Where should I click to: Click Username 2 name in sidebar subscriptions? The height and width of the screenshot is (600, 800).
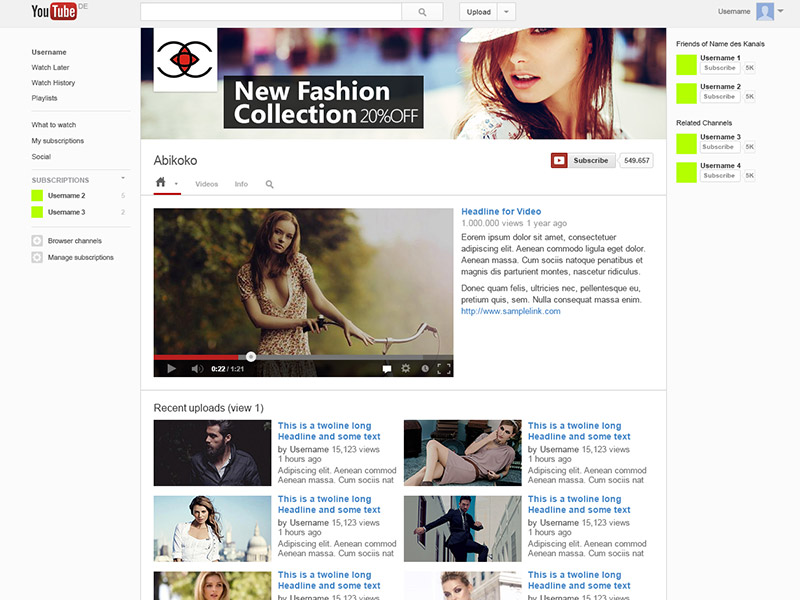66,195
